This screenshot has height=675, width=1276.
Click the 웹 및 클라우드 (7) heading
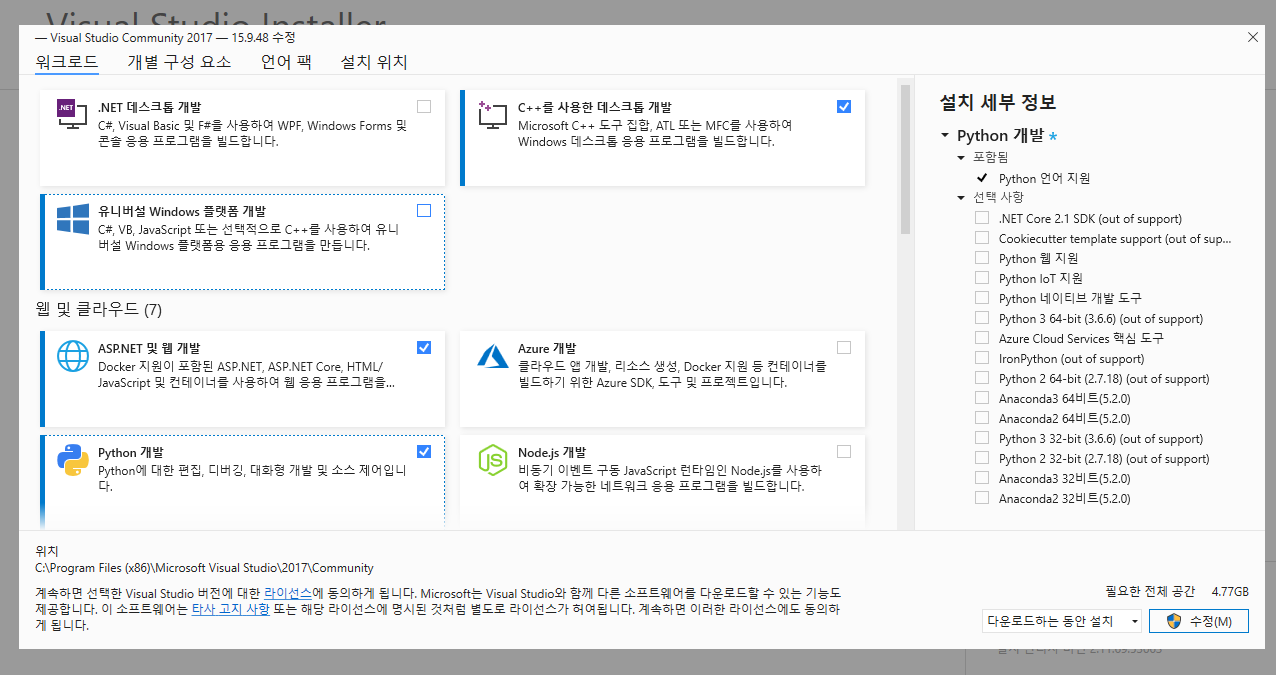pyautogui.click(x=98, y=308)
